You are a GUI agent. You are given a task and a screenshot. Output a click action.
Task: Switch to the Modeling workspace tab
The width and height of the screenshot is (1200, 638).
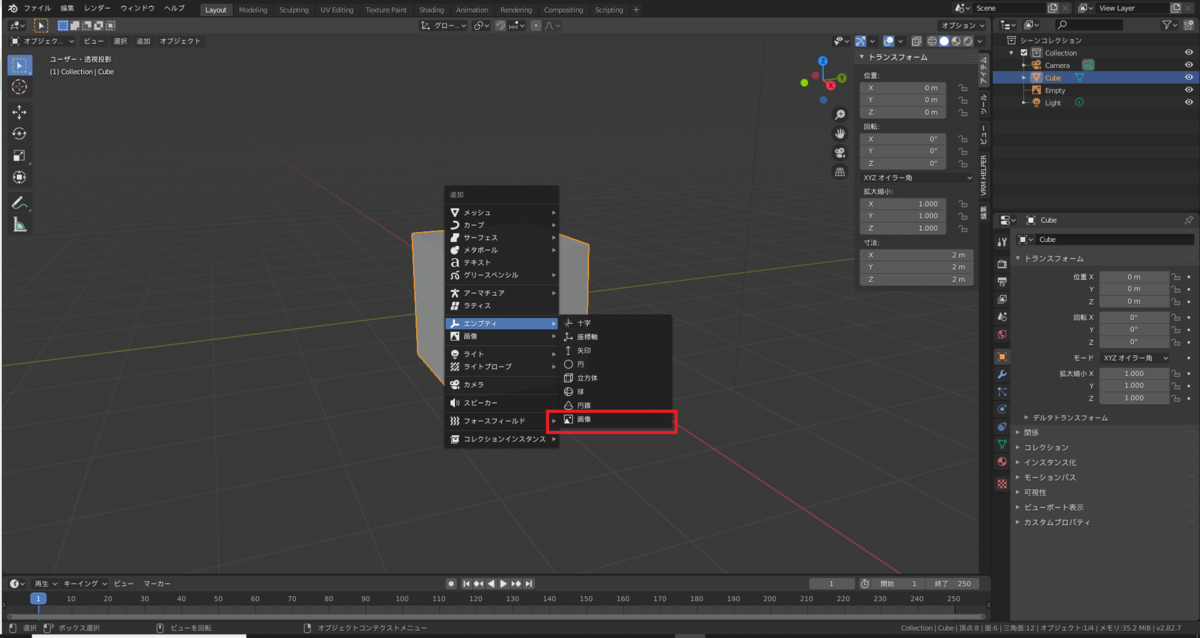[x=253, y=9]
